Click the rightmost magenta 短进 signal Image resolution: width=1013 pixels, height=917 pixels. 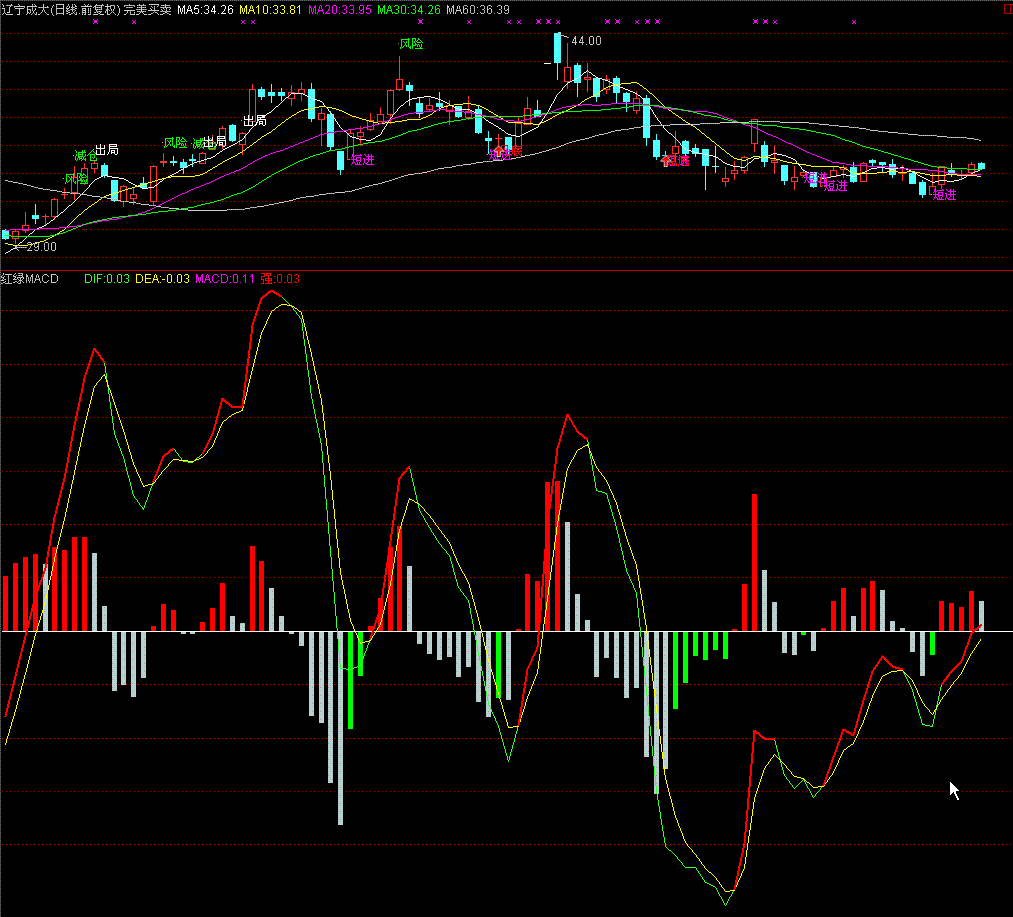945,195
